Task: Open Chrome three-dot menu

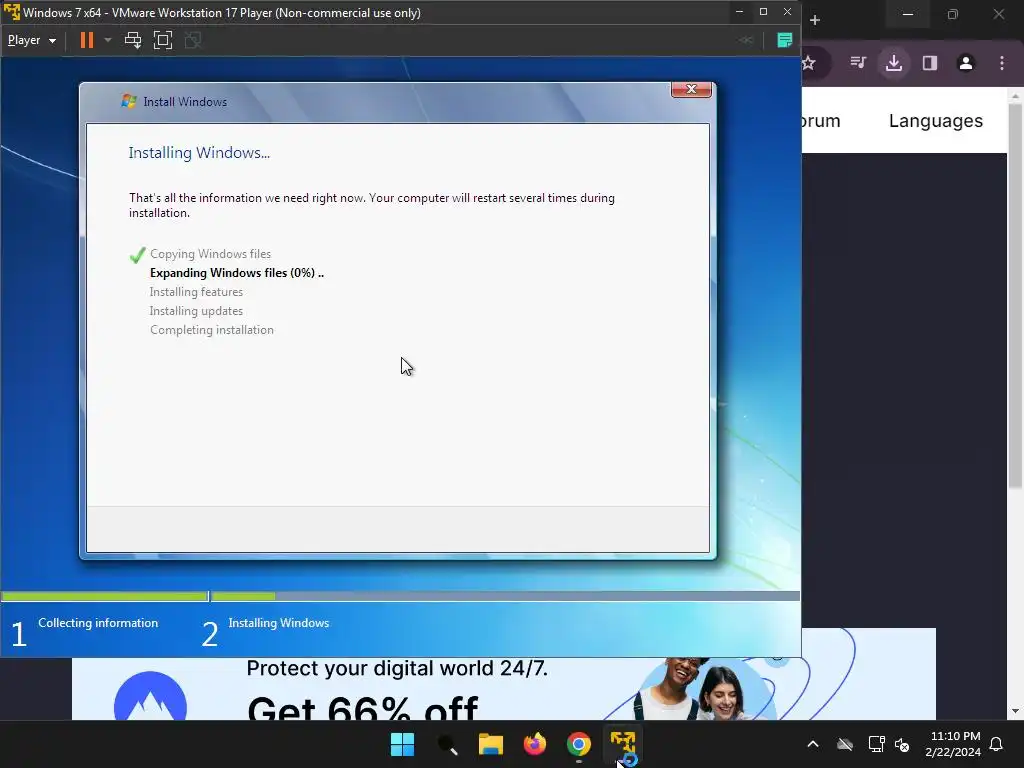Action: pos(1002,63)
